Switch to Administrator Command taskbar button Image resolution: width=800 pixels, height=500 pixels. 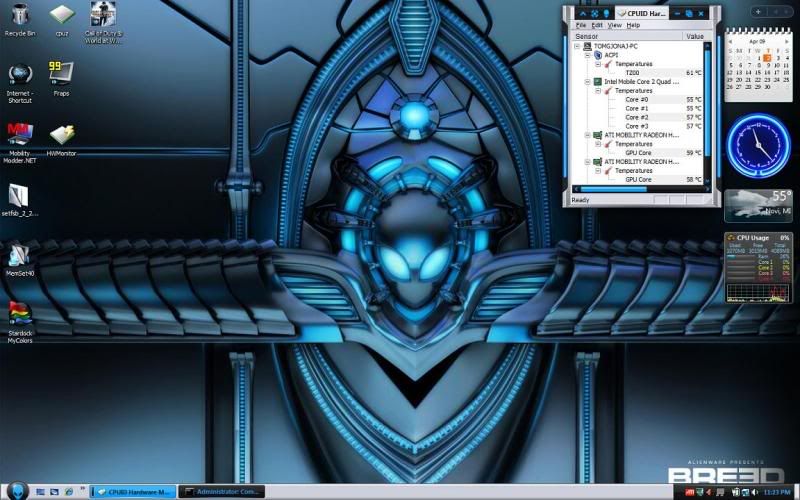click(221, 492)
